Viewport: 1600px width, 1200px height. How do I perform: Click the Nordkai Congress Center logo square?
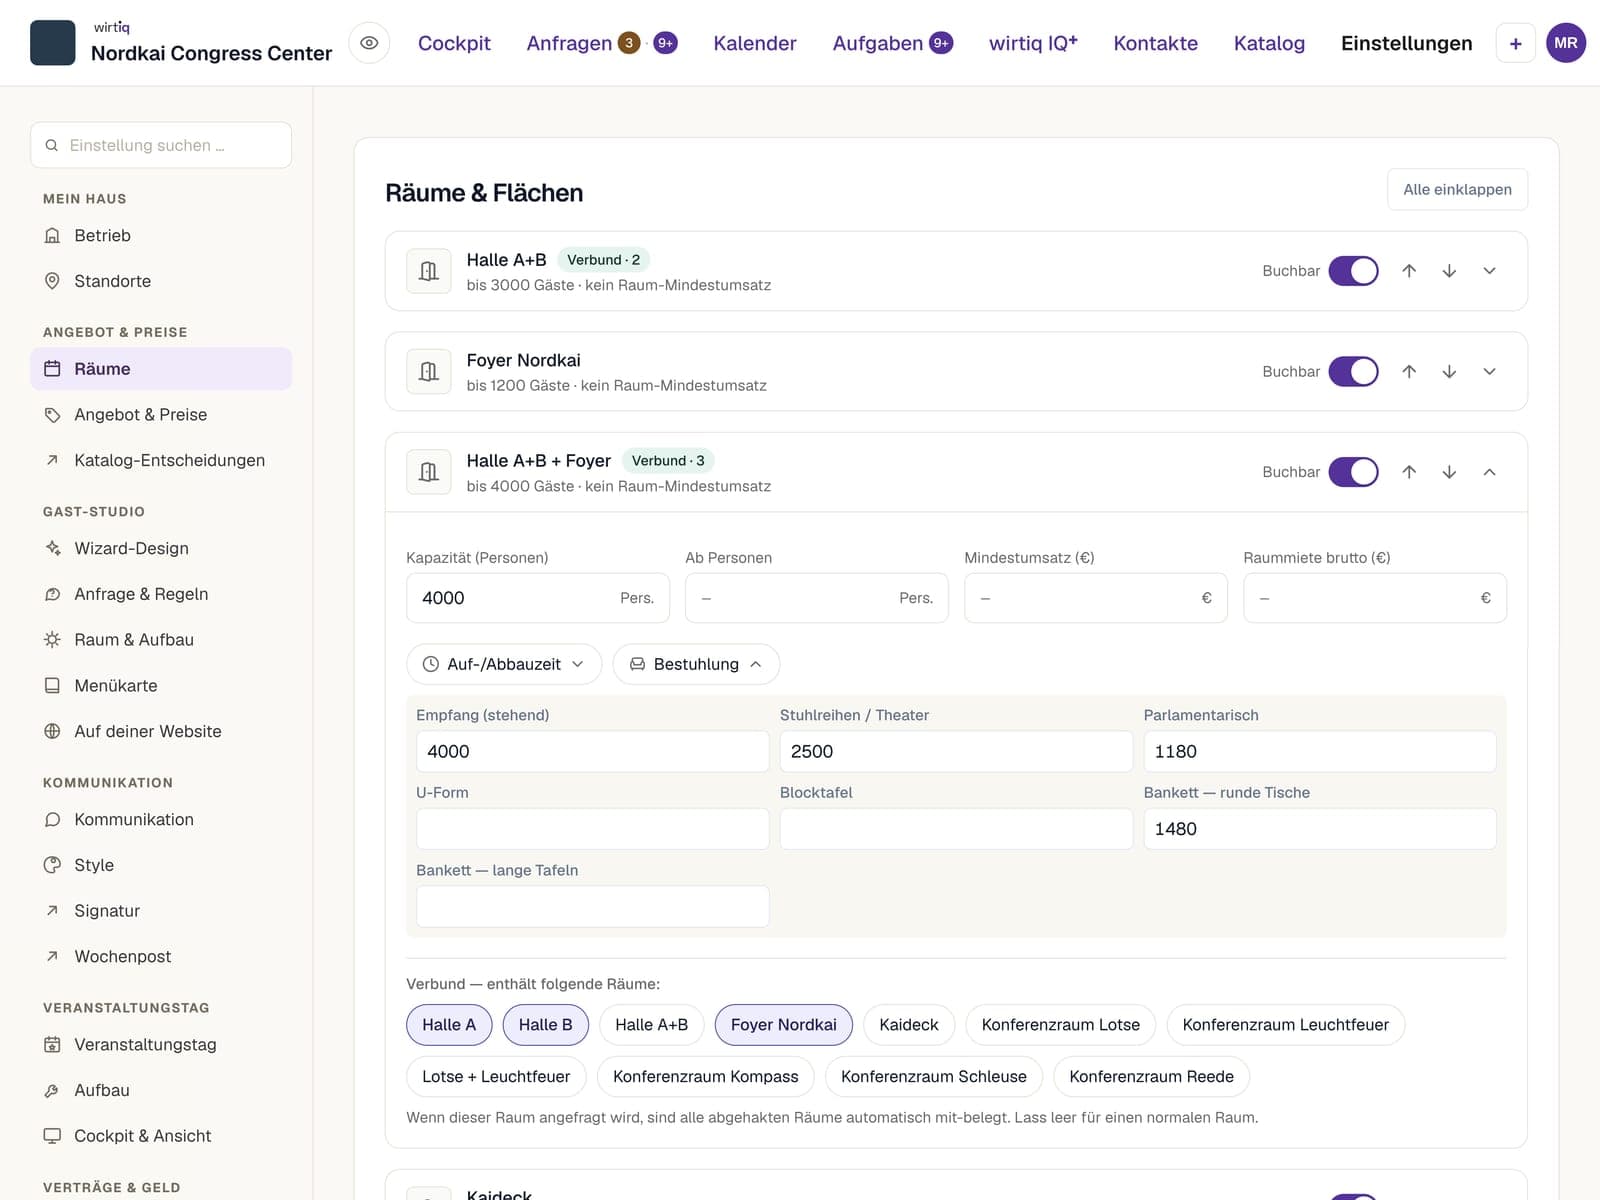[53, 43]
